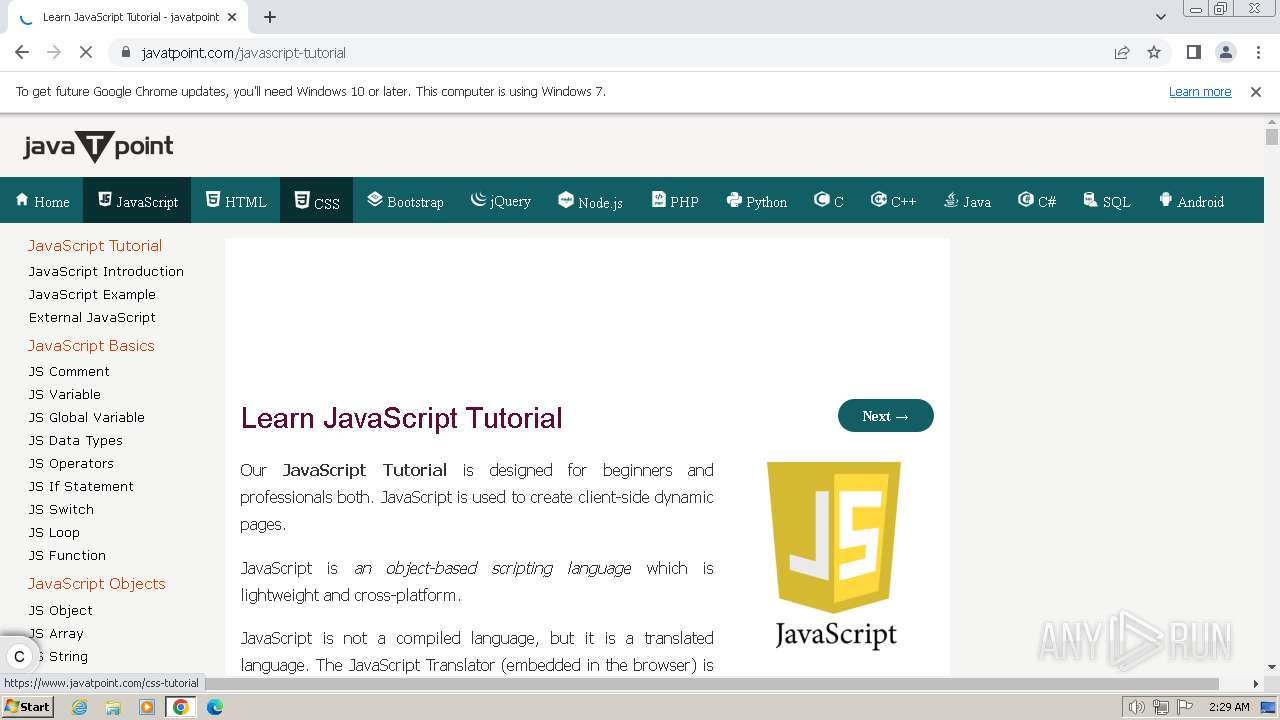Expand the tab search dropdown
The height and width of the screenshot is (720, 1280).
click(1161, 17)
